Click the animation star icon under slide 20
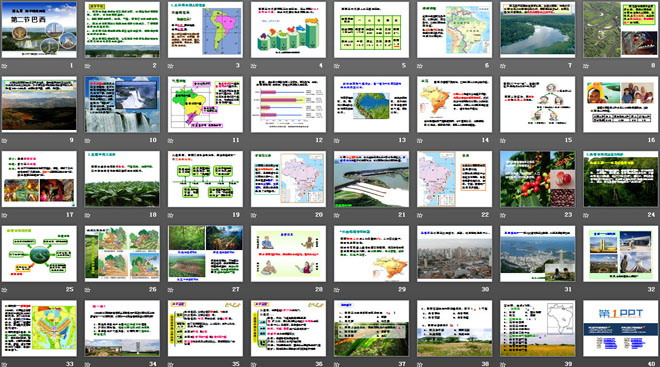The width and height of the screenshot is (660, 367). [254, 215]
